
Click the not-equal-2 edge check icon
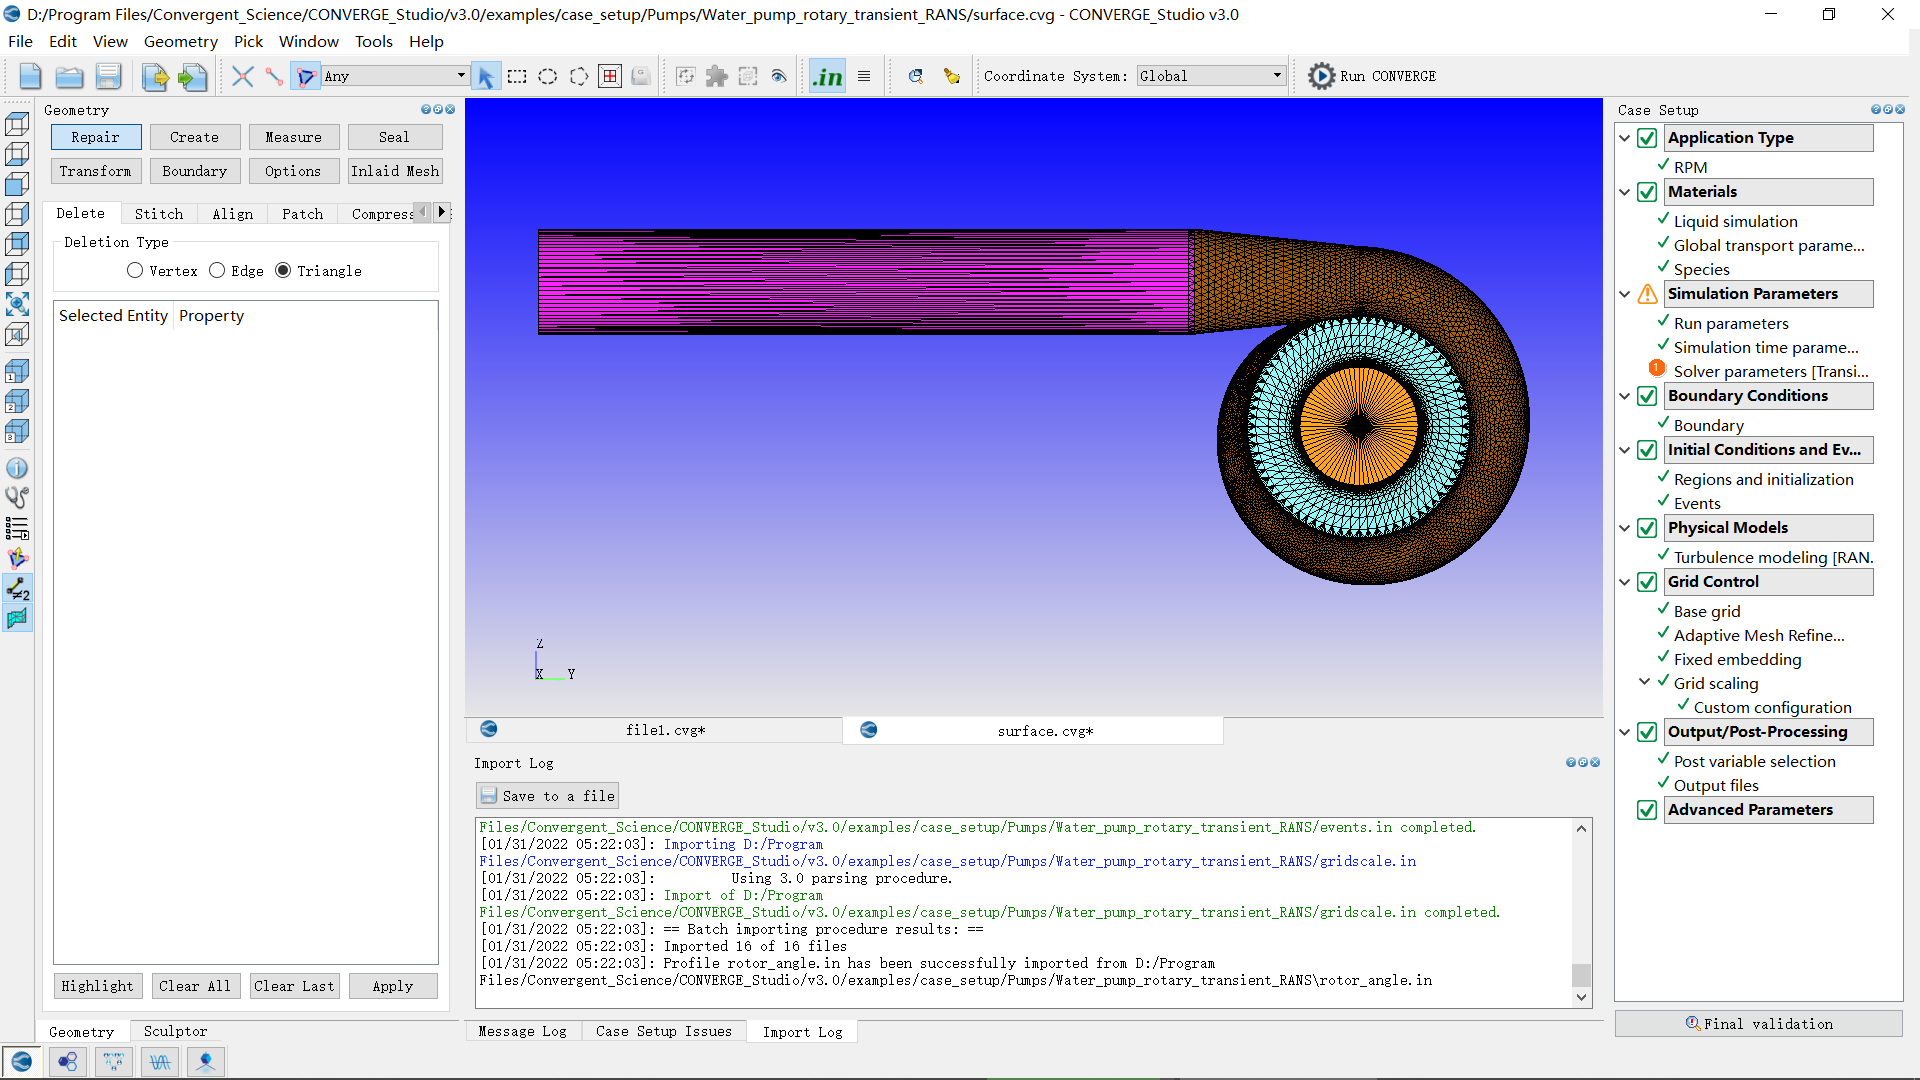tap(17, 589)
